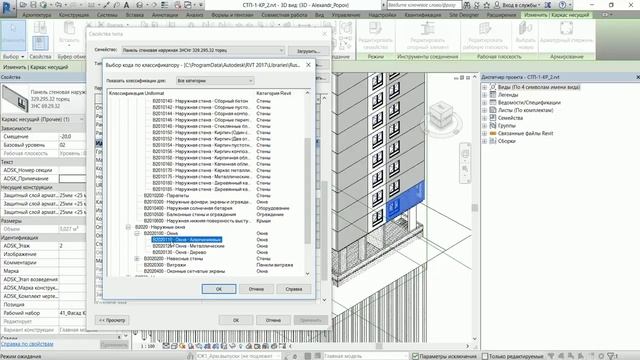This screenshot has height=360, width=640.
Task: Collapse the B2020 - Наружные окна tree node
Action: coord(128,227)
